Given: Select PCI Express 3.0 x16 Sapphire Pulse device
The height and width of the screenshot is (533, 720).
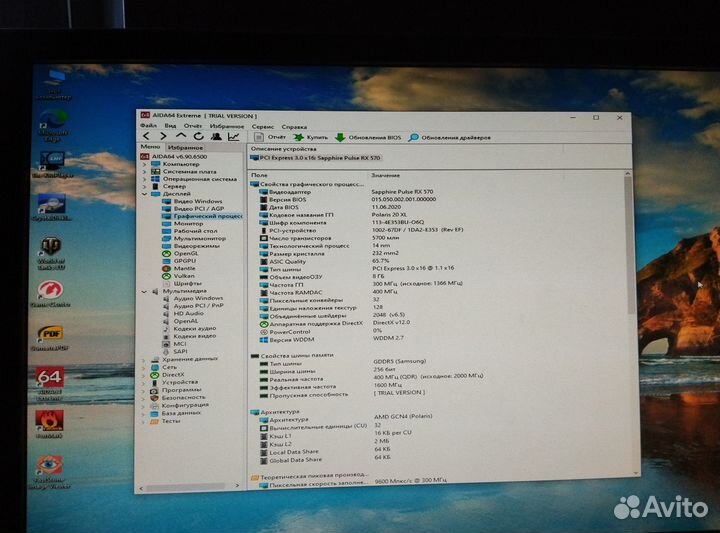Looking at the screenshot, I should (x=316, y=158).
